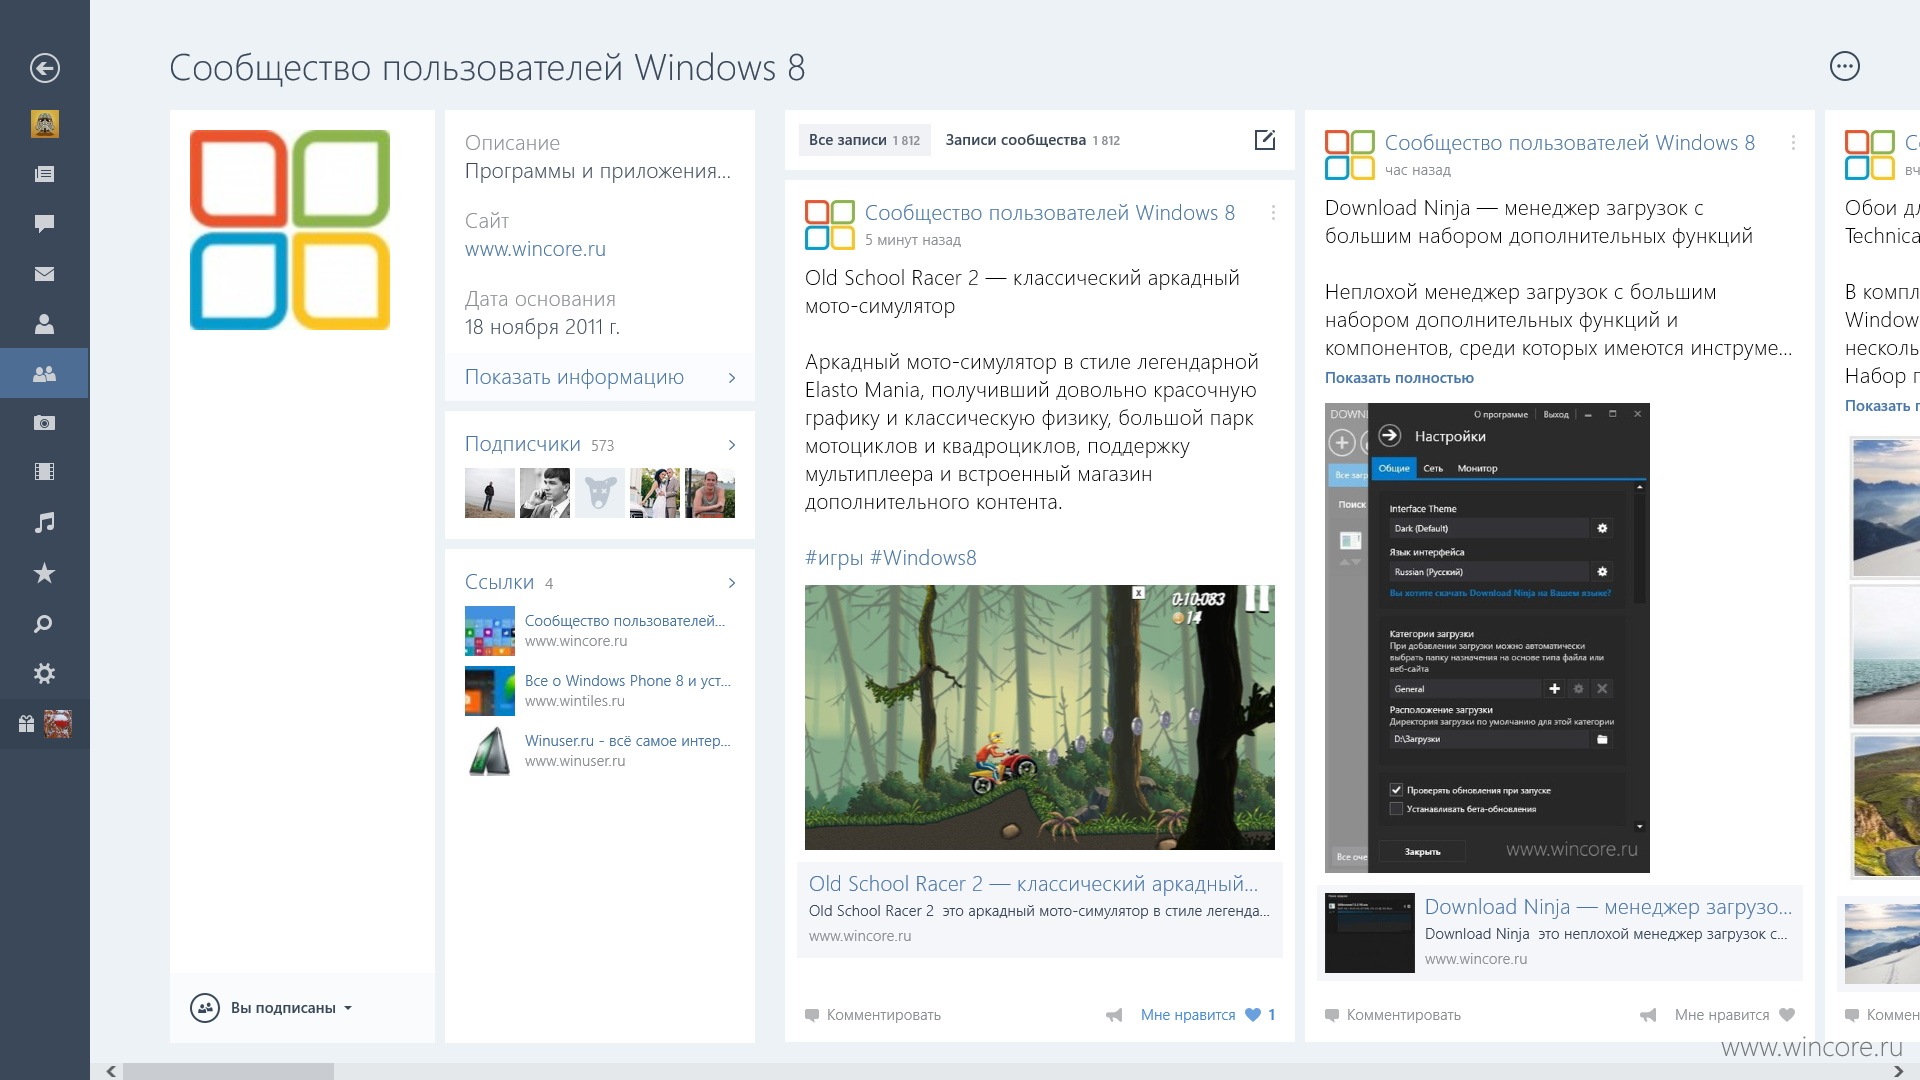Click the community avatar on Download Ninja post
This screenshot has height=1080, width=1920.
[x=1350, y=155]
